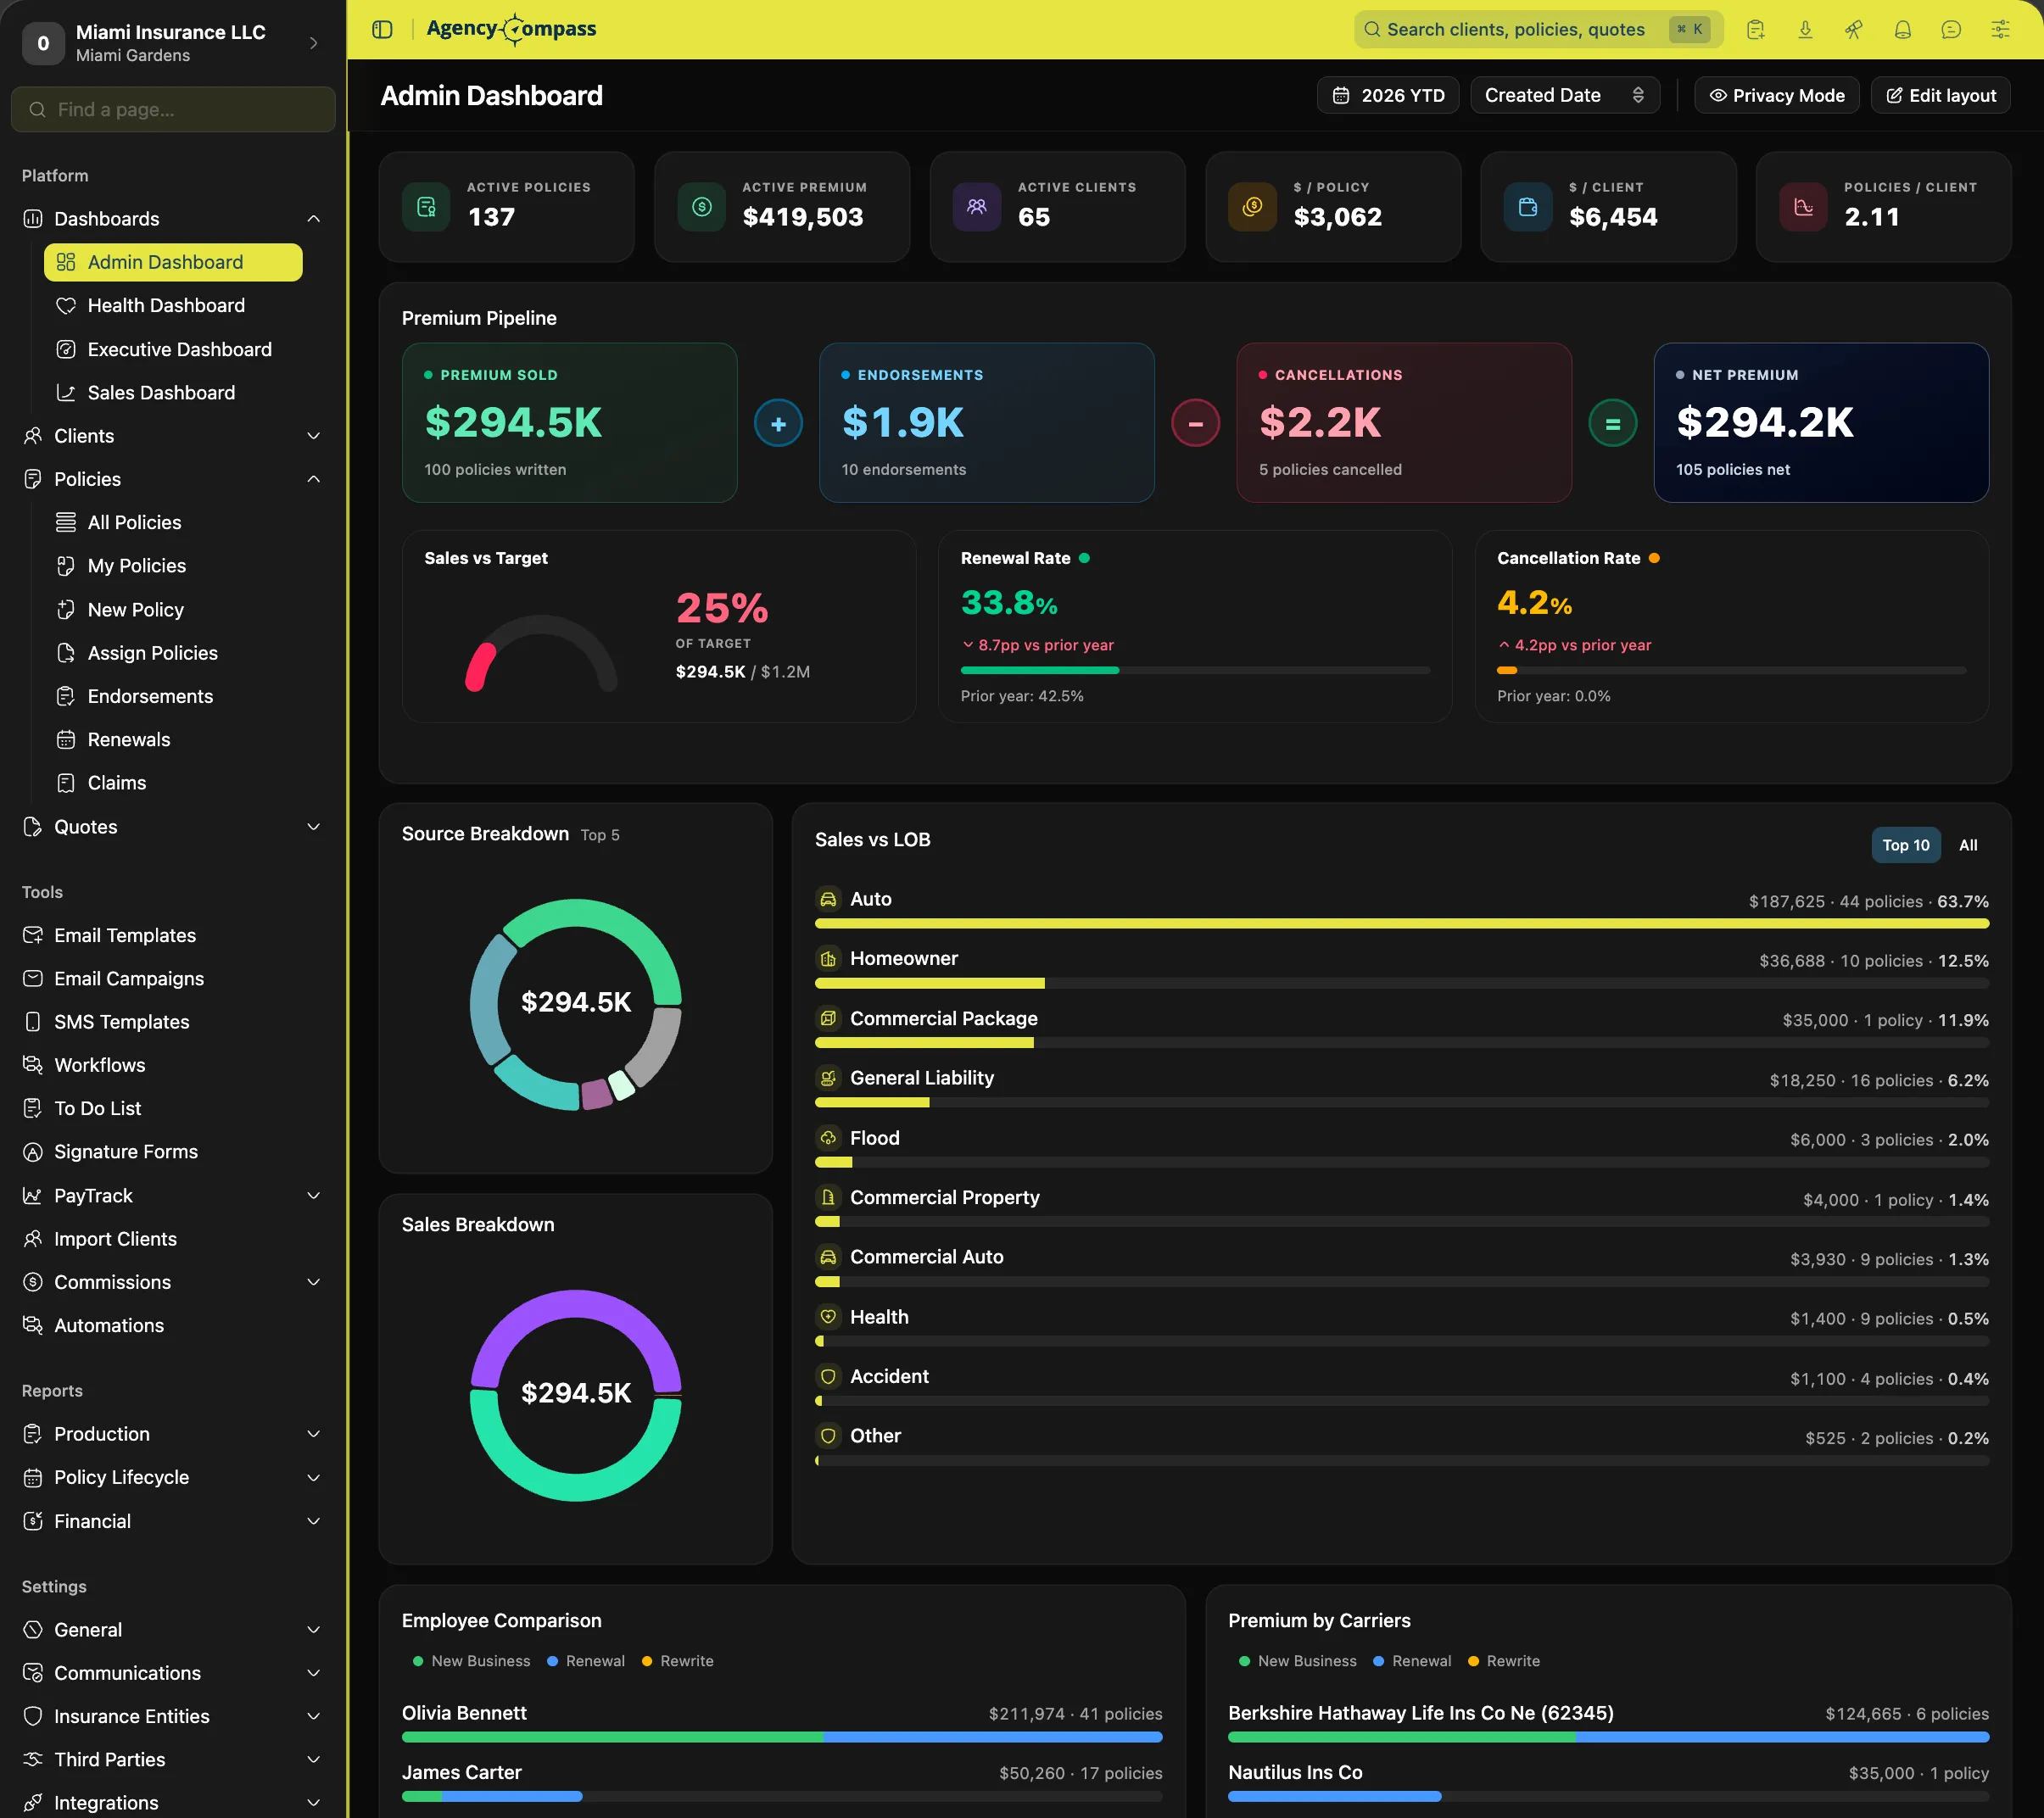Click the Commercial Property icon
Viewport: 2044px width, 1818px height.
828,1197
